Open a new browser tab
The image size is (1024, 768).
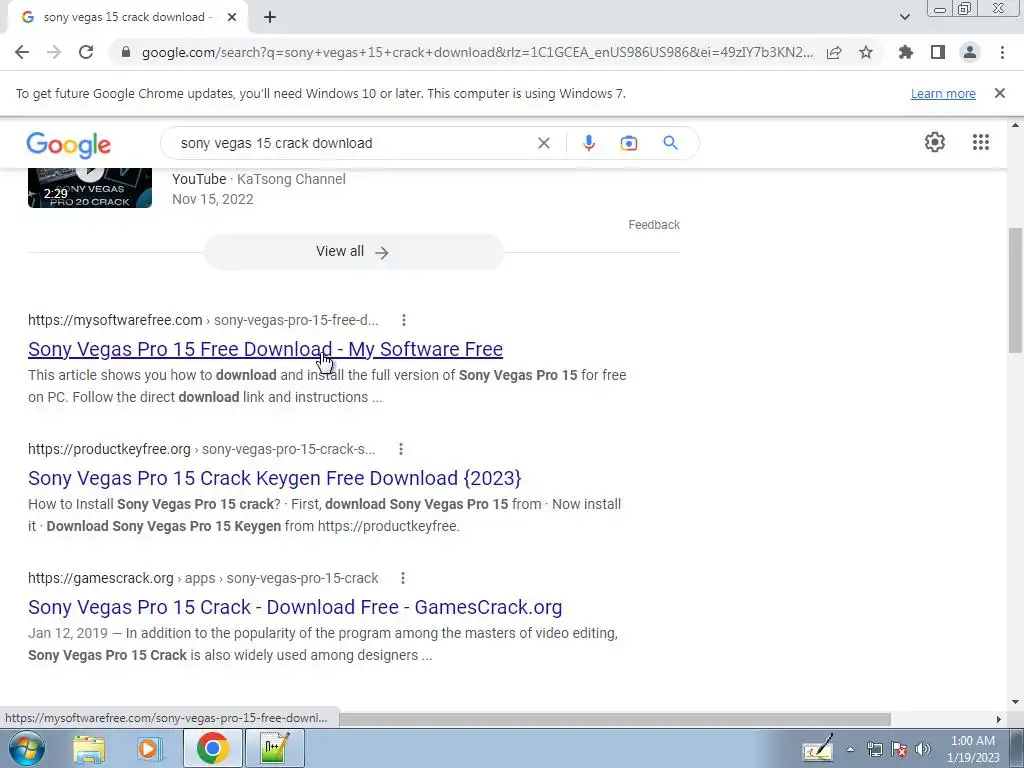(x=270, y=17)
